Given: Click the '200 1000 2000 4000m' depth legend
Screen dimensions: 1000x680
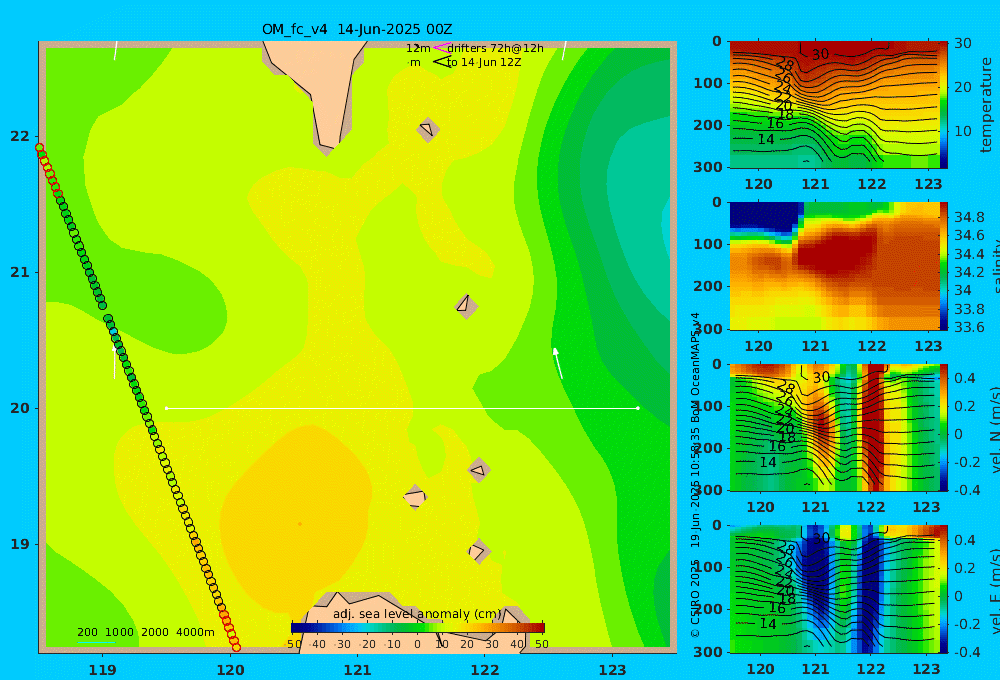Looking at the screenshot, I should click(146, 632).
